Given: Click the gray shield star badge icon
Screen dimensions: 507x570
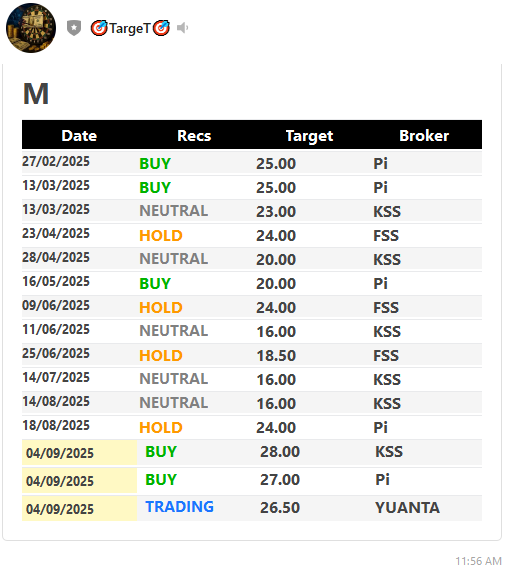Looking at the screenshot, I should pyautogui.click(x=74, y=28).
